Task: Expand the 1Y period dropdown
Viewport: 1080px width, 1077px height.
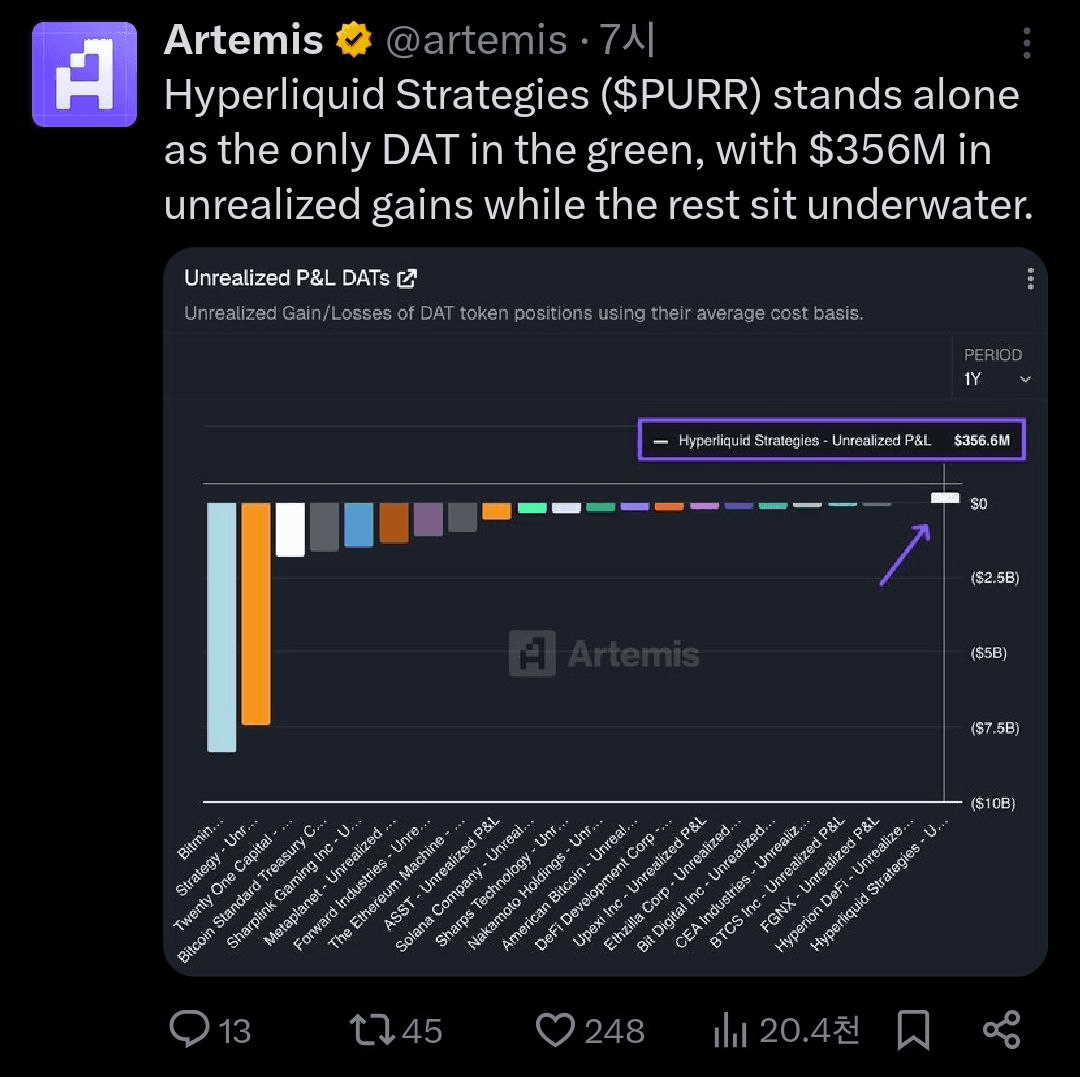Action: tap(996, 379)
